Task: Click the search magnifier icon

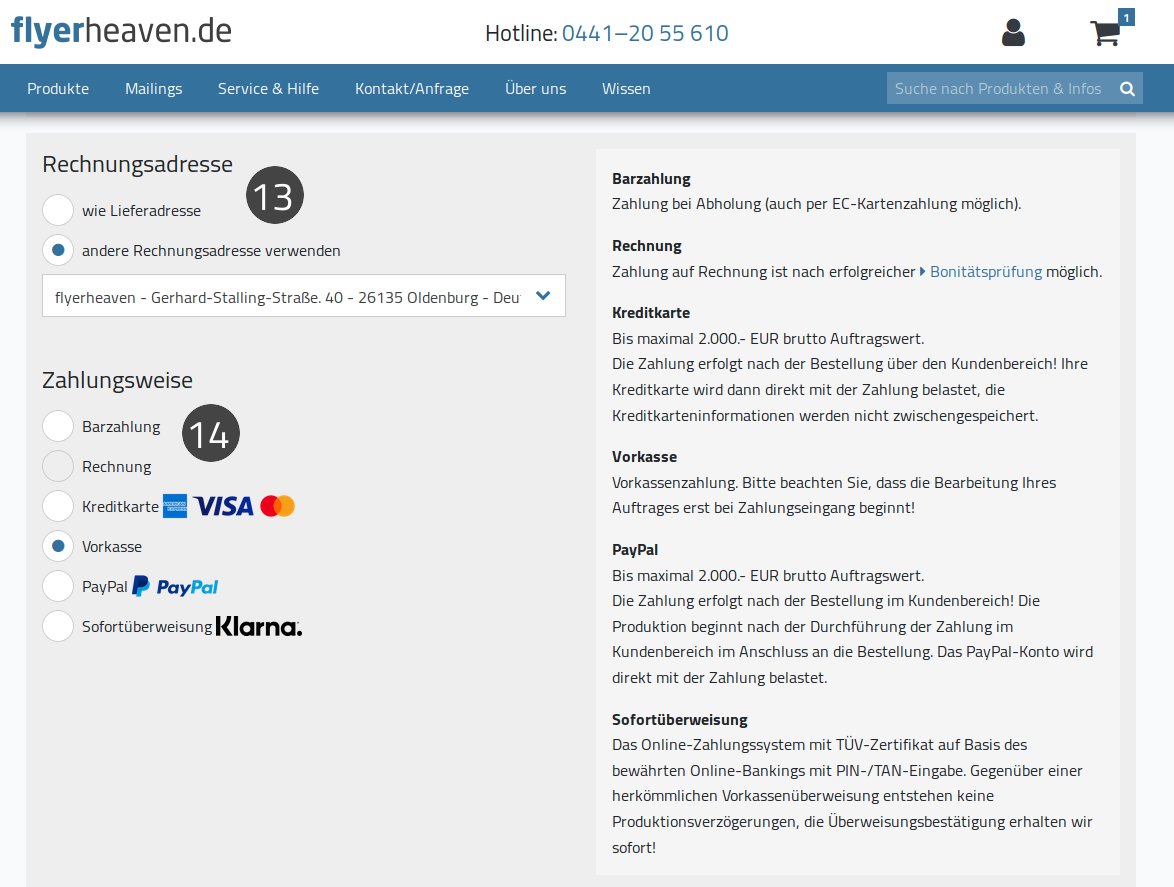Action: pos(1127,88)
